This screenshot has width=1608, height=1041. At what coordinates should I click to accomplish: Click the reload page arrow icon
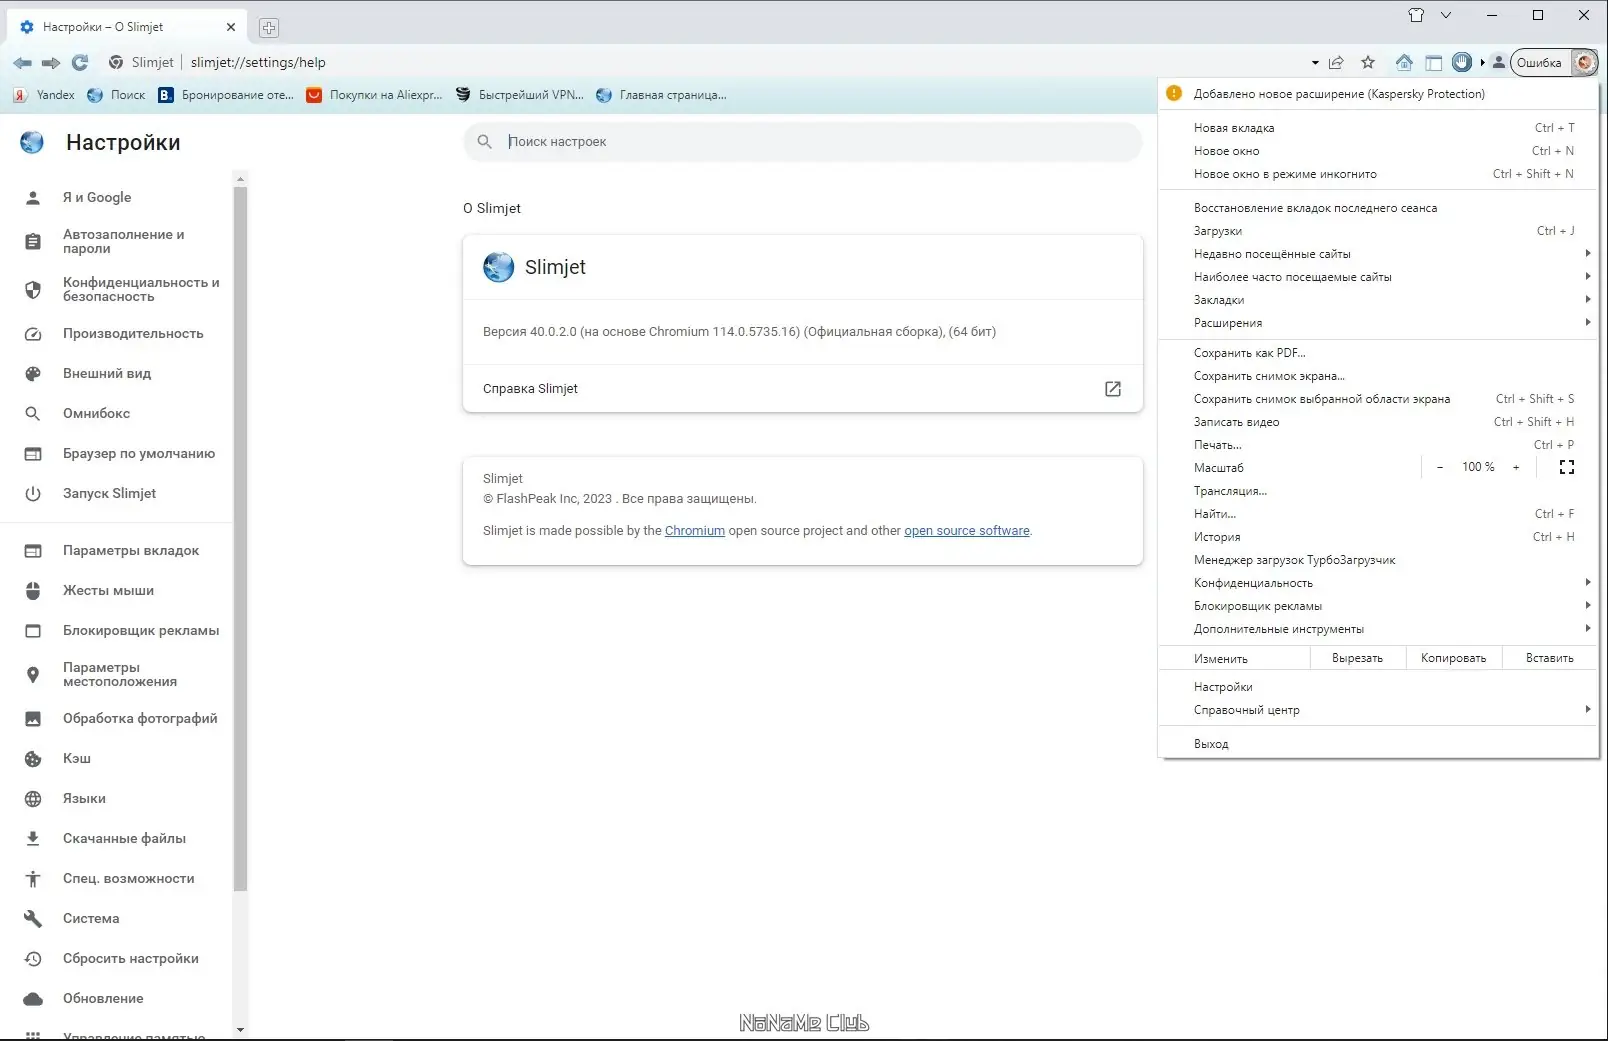click(80, 62)
